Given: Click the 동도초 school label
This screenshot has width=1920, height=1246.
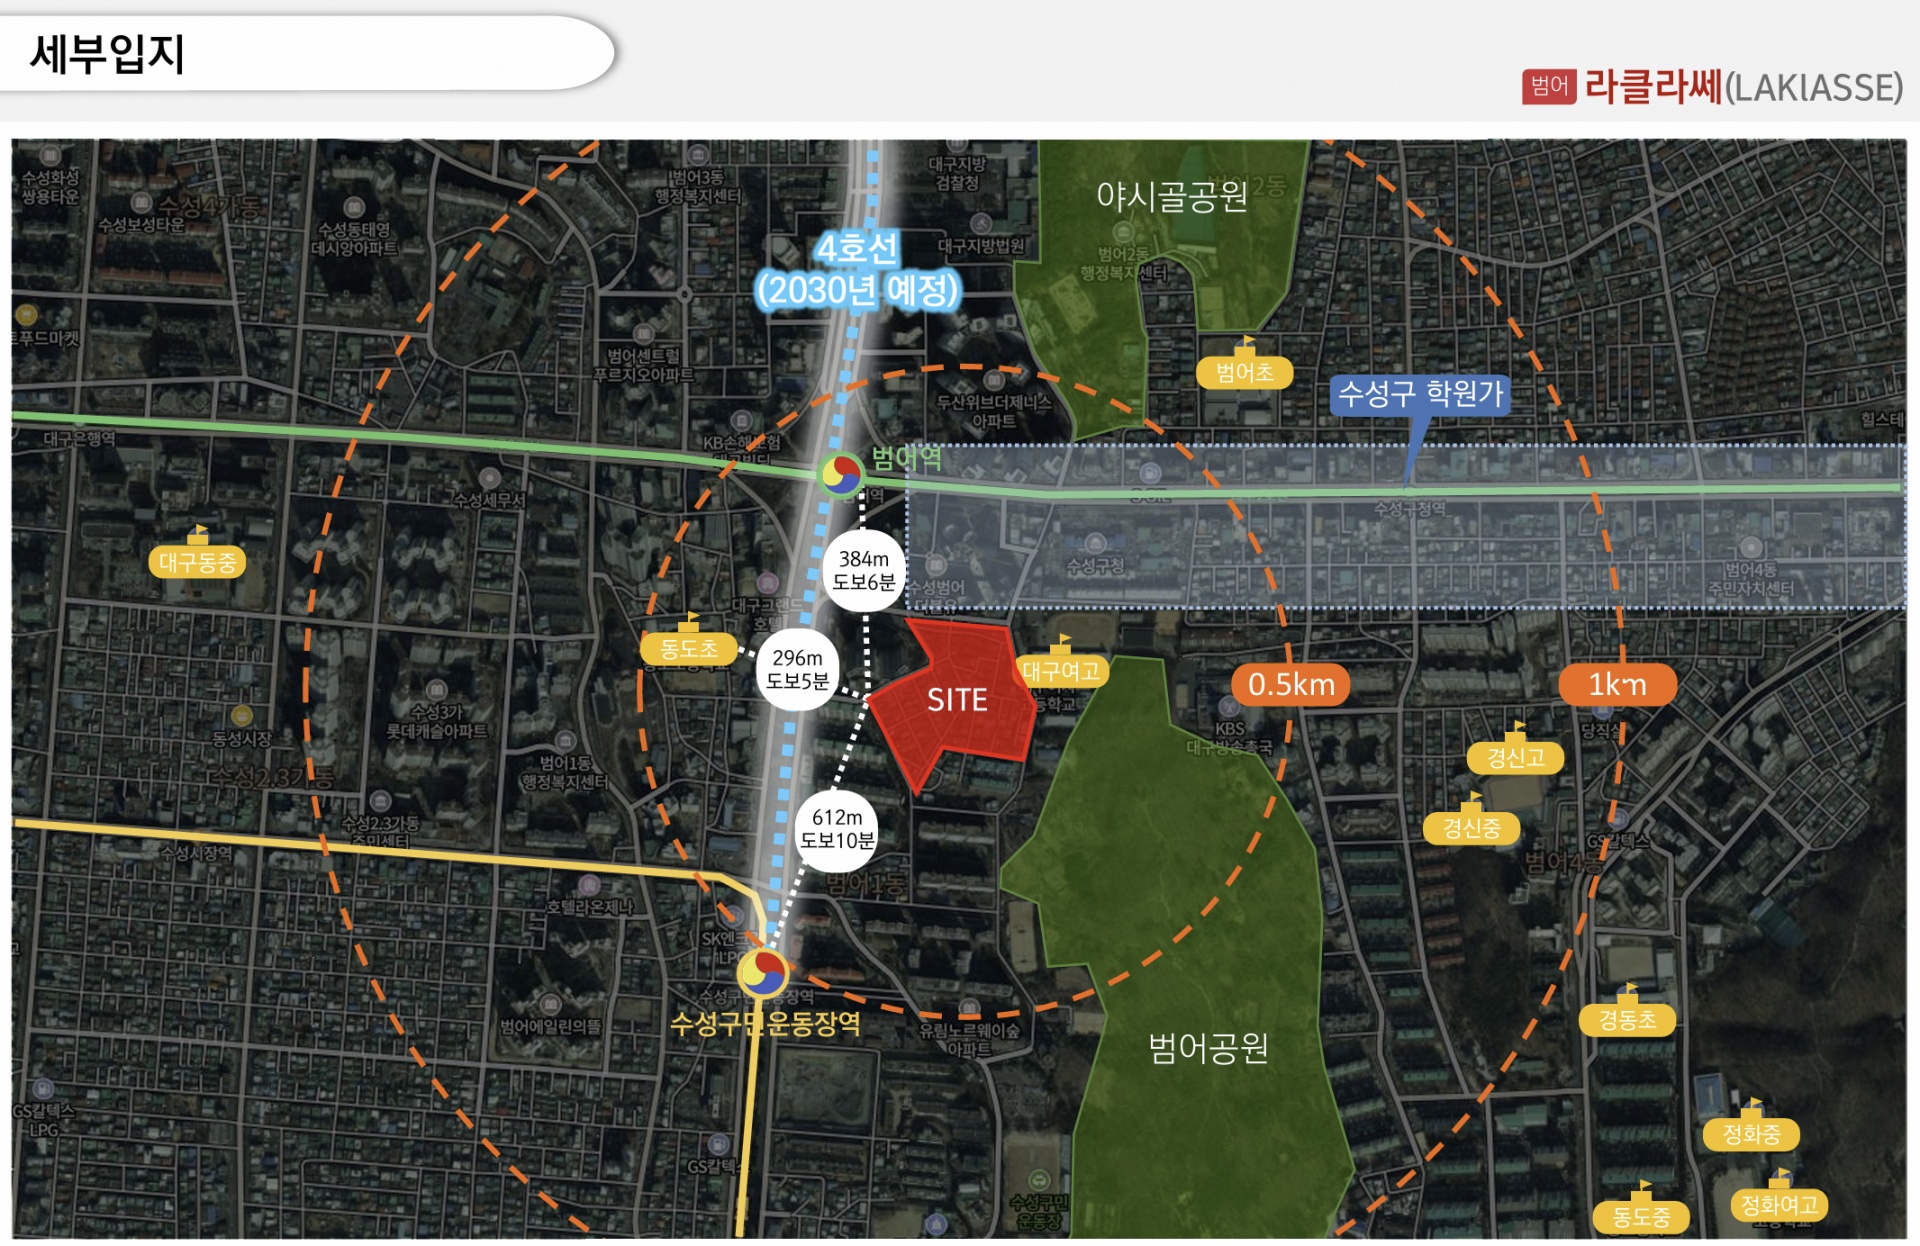Looking at the screenshot, I should 689,648.
